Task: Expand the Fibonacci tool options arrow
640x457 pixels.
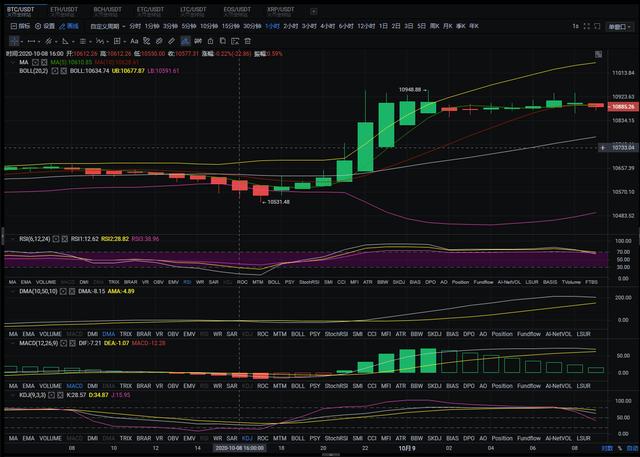Action: pyautogui.click(x=90, y=42)
